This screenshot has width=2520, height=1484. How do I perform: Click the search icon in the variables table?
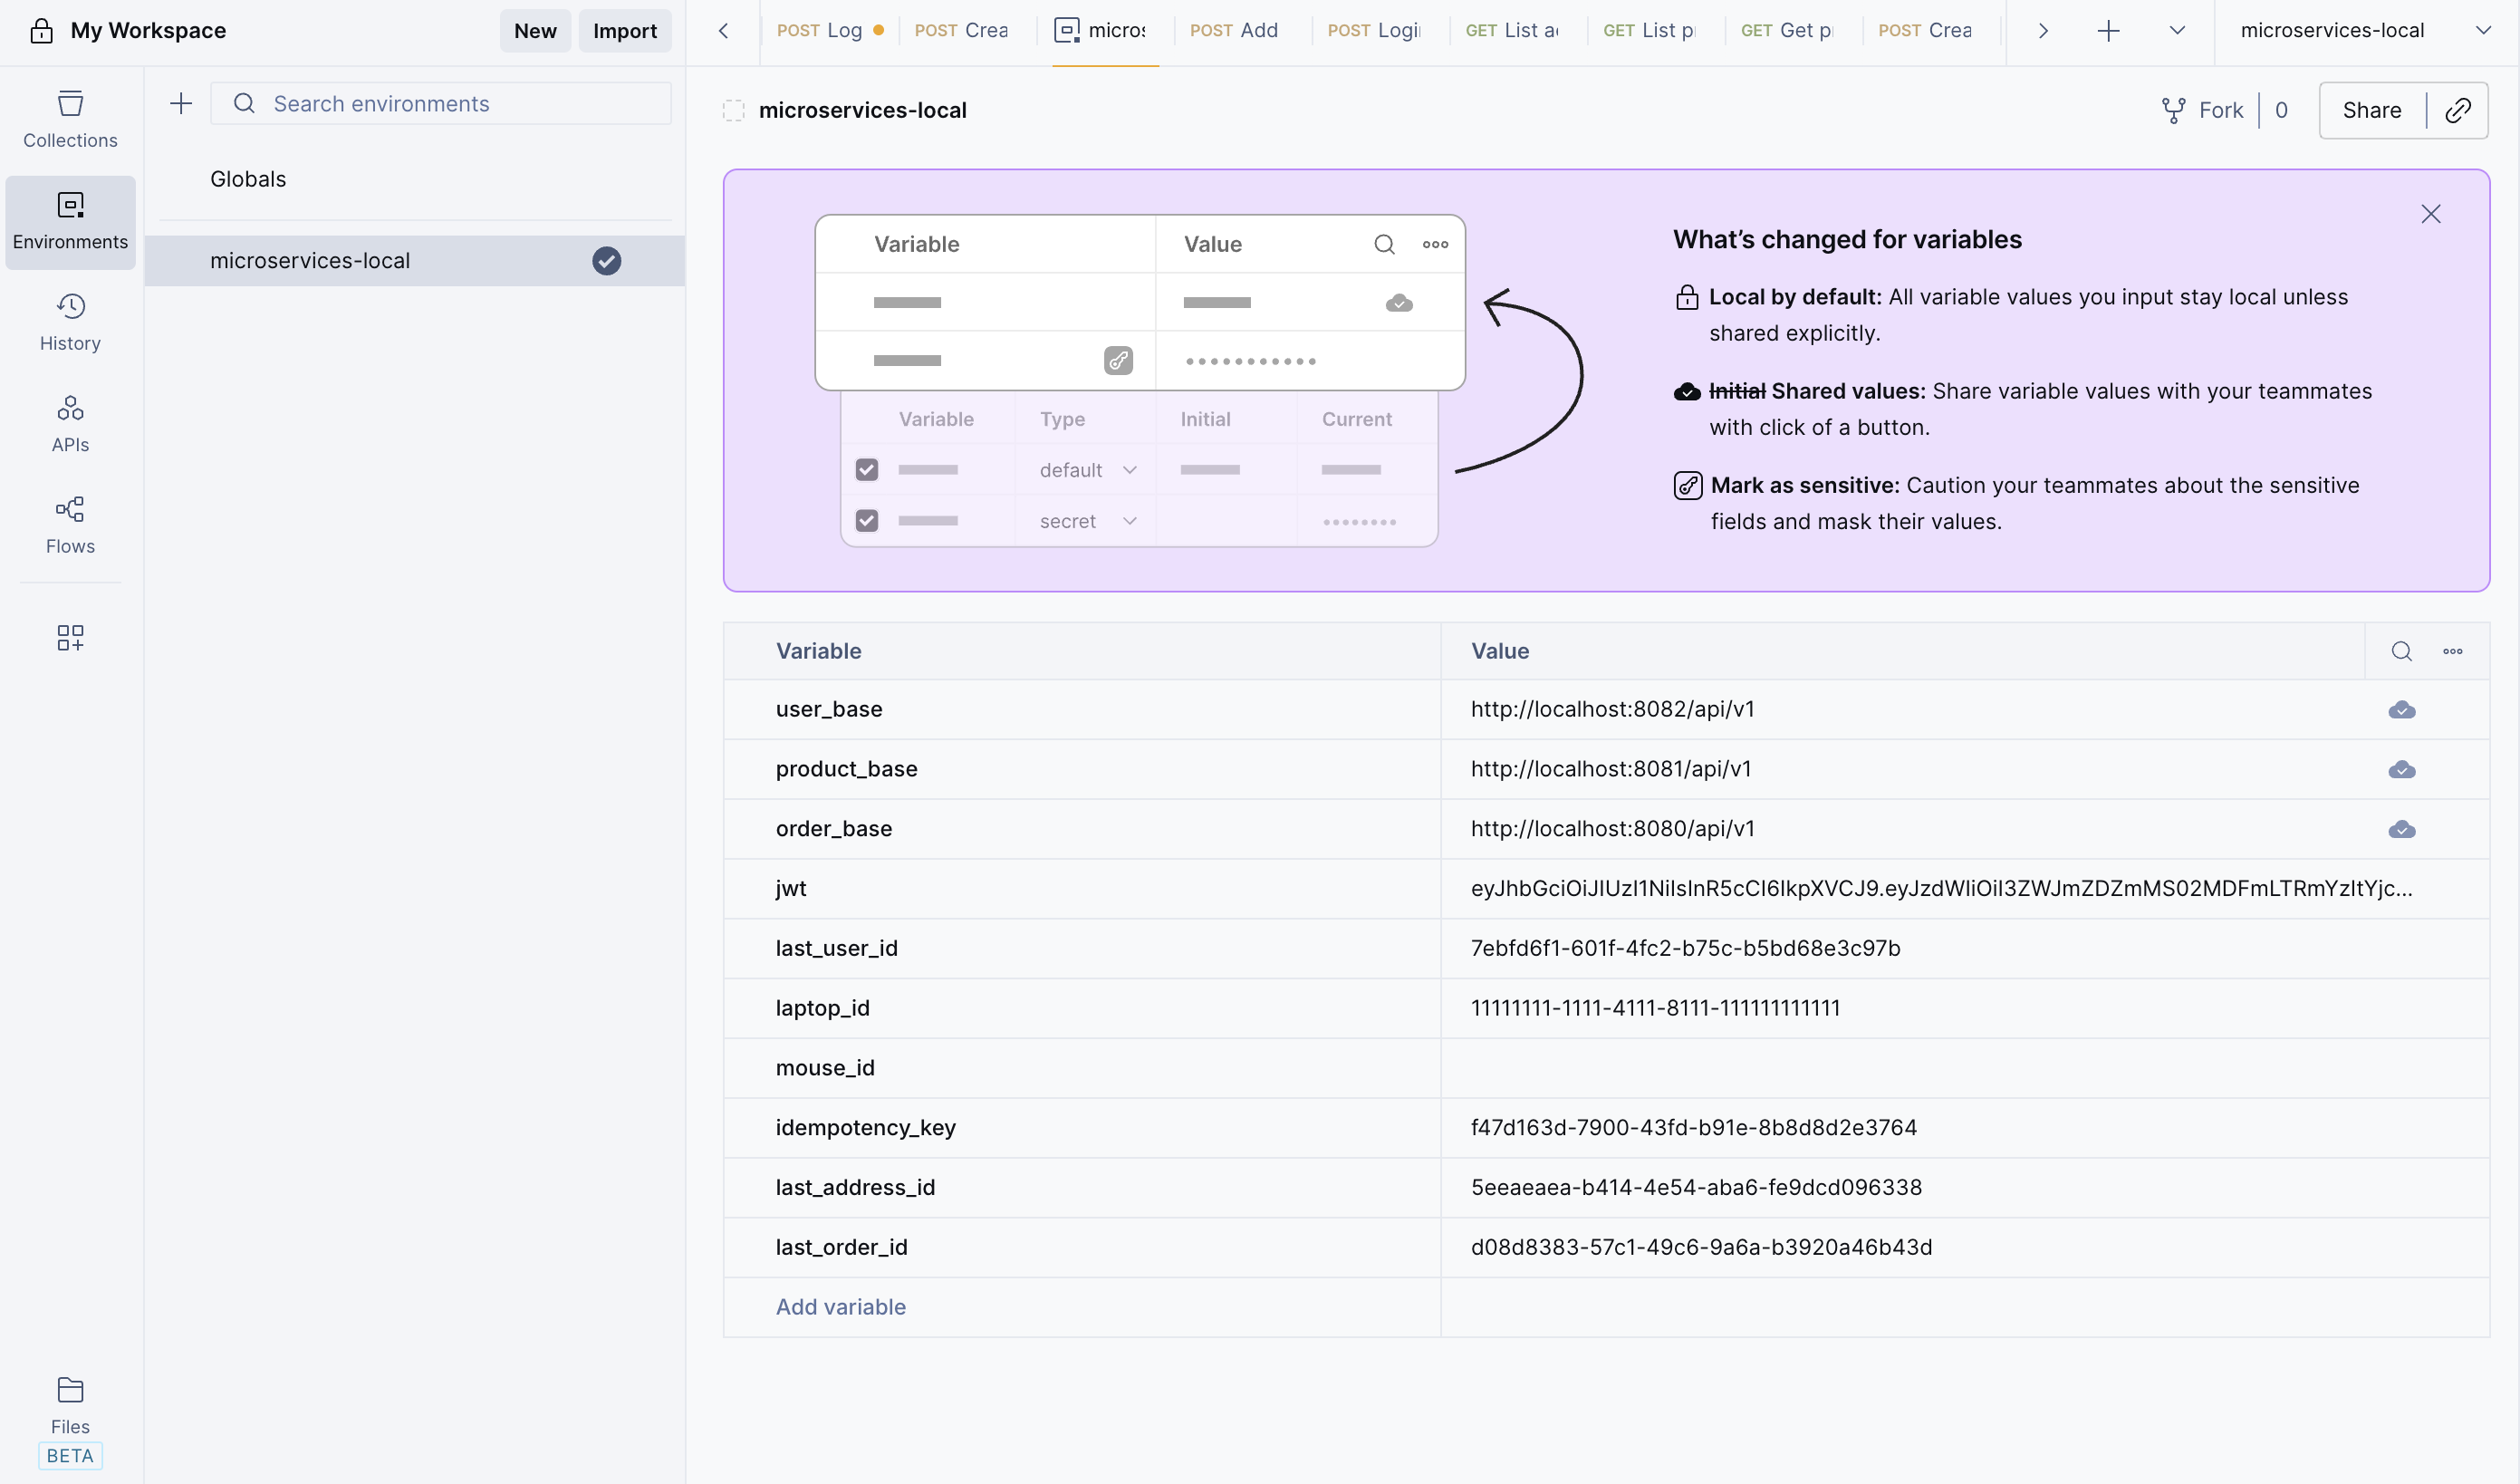pos(2401,651)
